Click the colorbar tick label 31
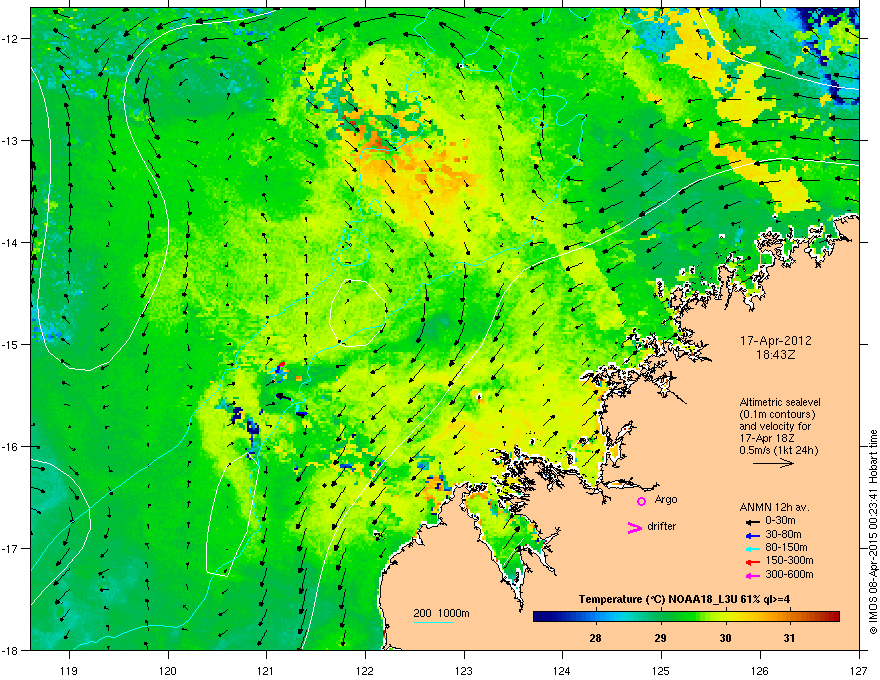 coord(789,638)
